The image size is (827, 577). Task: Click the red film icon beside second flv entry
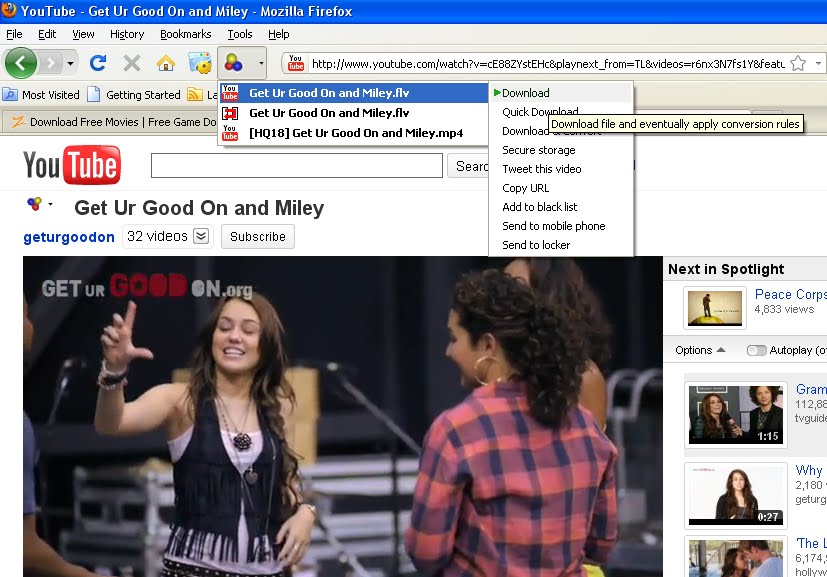230,113
